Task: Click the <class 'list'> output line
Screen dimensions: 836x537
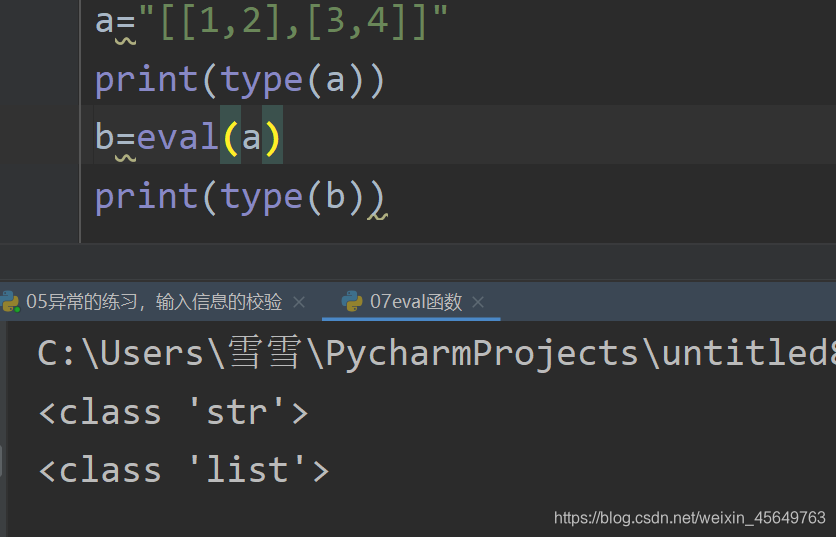Action: [184, 470]
